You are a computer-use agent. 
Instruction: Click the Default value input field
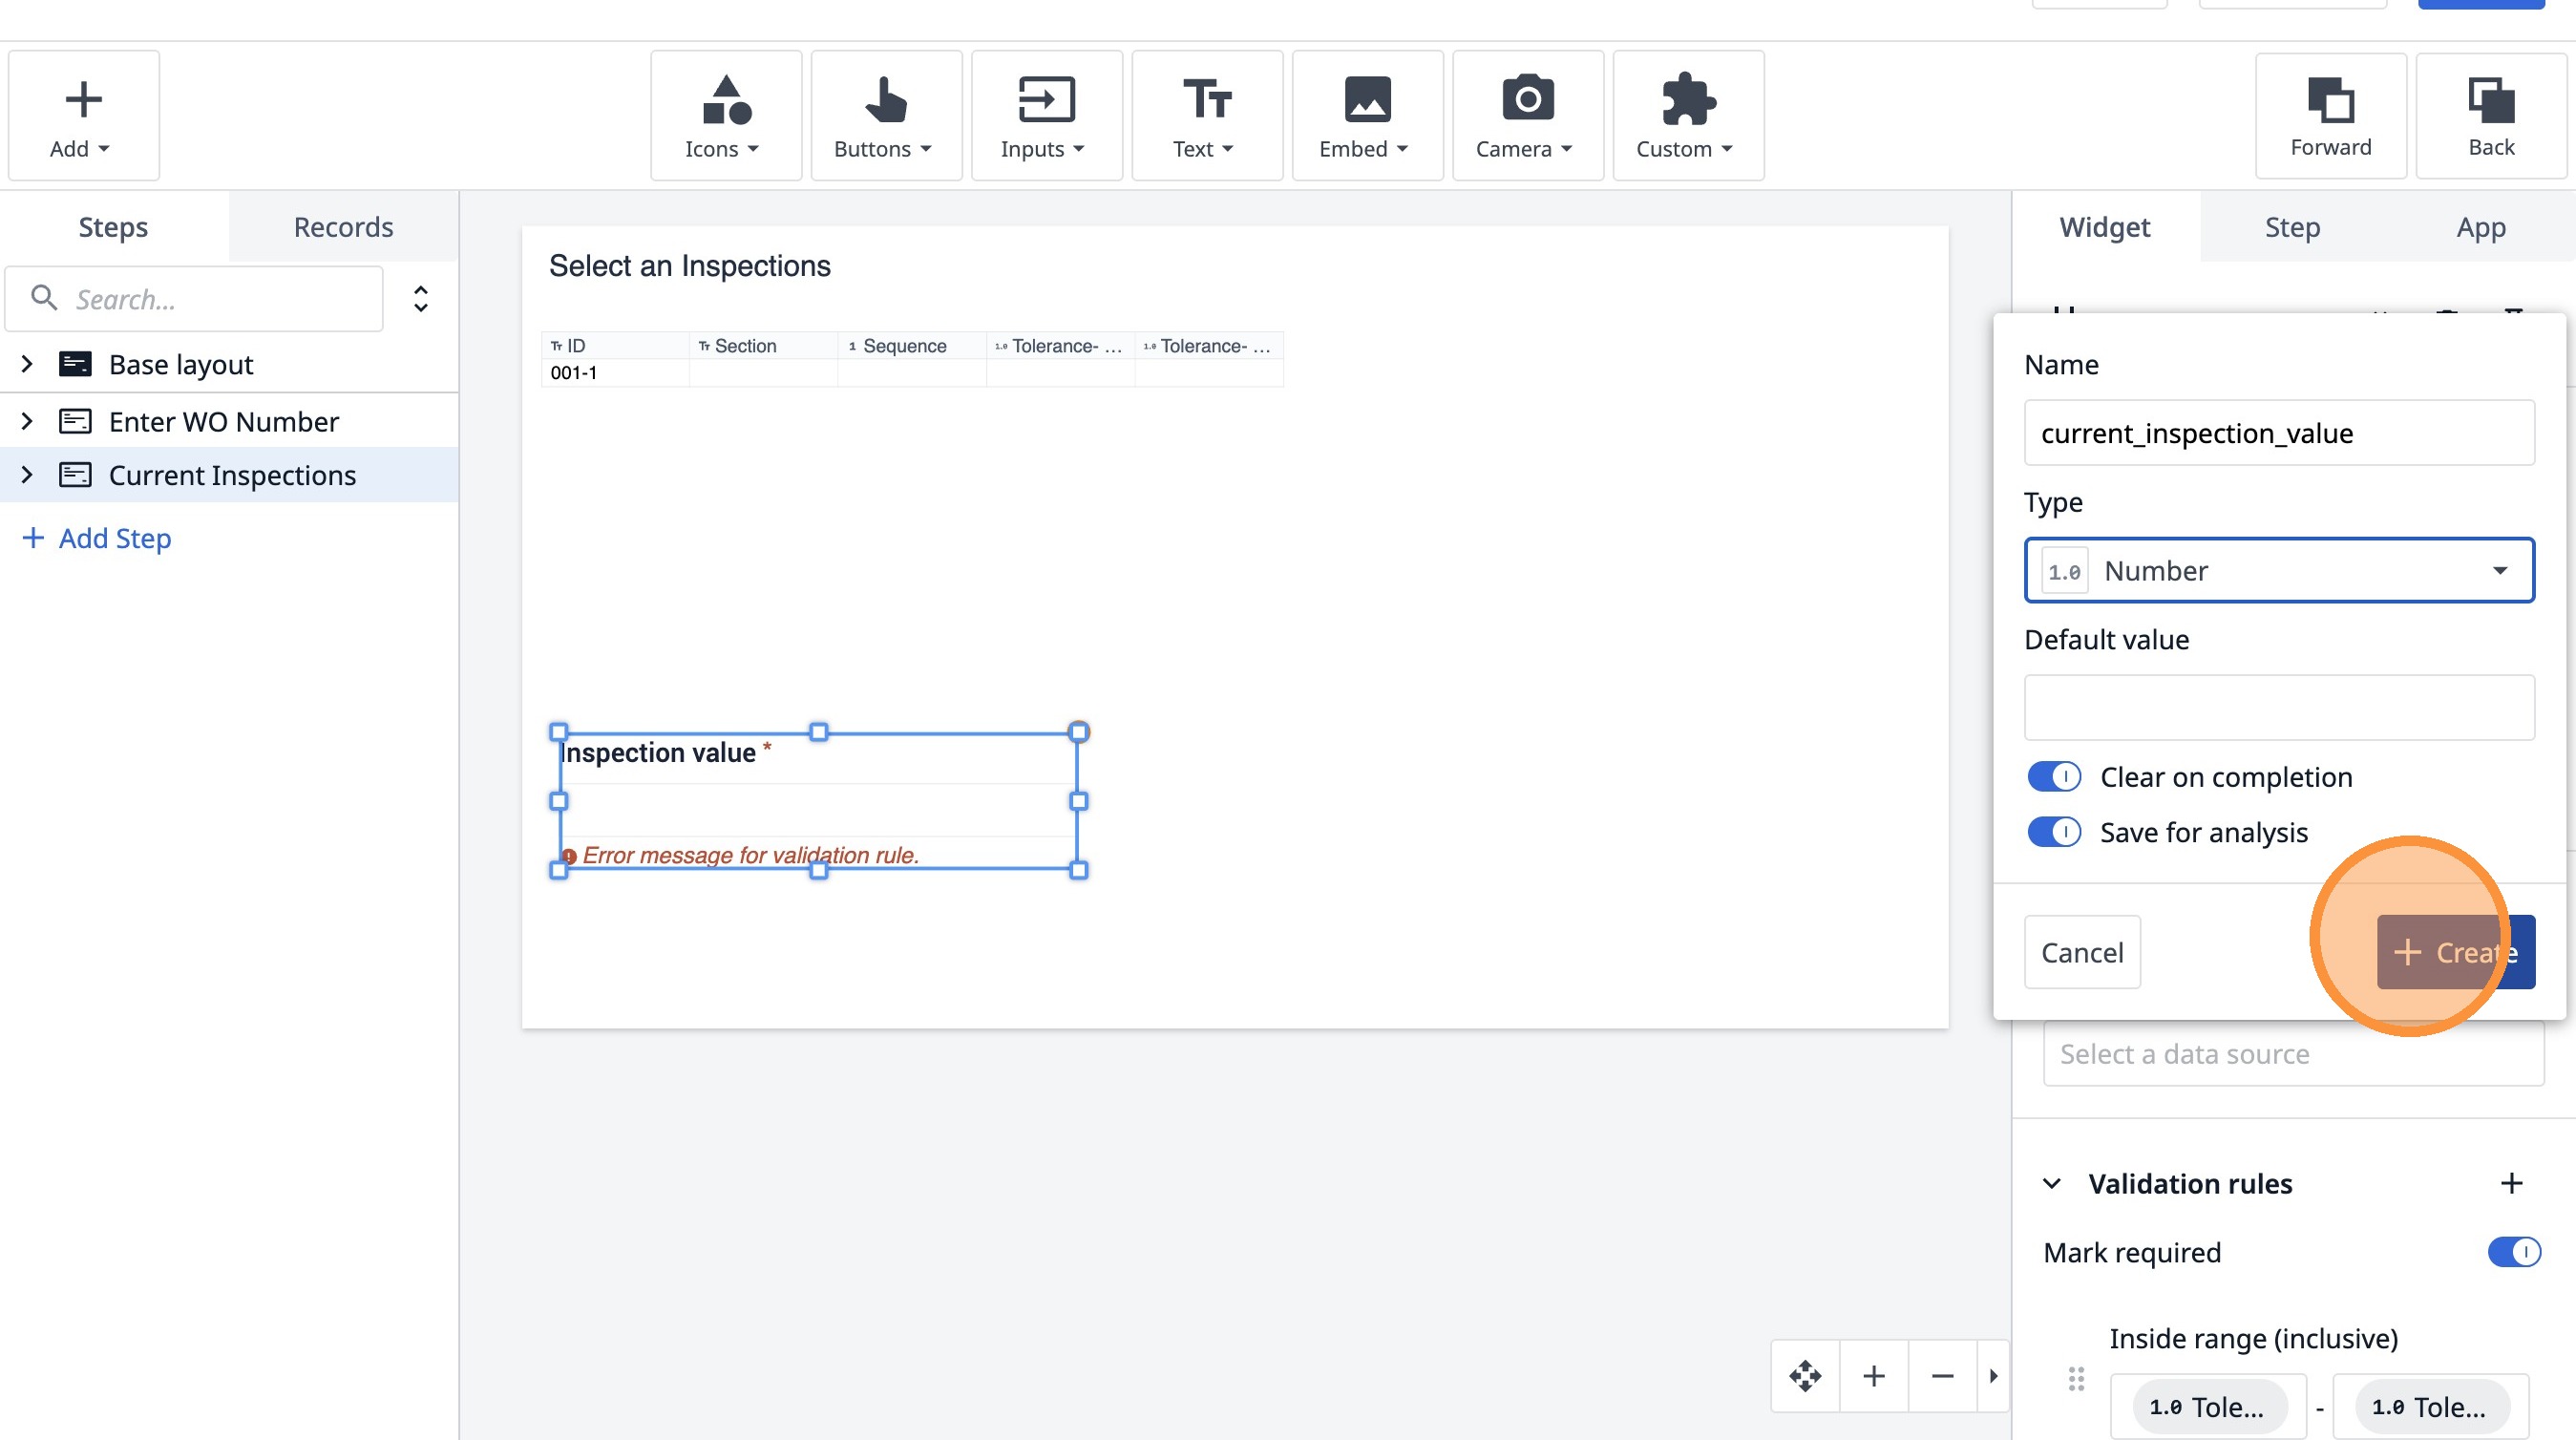tap(2278, 708)
